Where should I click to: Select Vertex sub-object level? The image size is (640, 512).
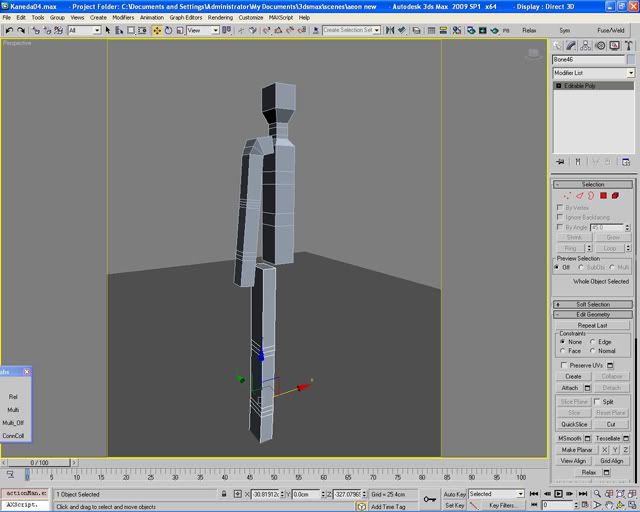567,196
